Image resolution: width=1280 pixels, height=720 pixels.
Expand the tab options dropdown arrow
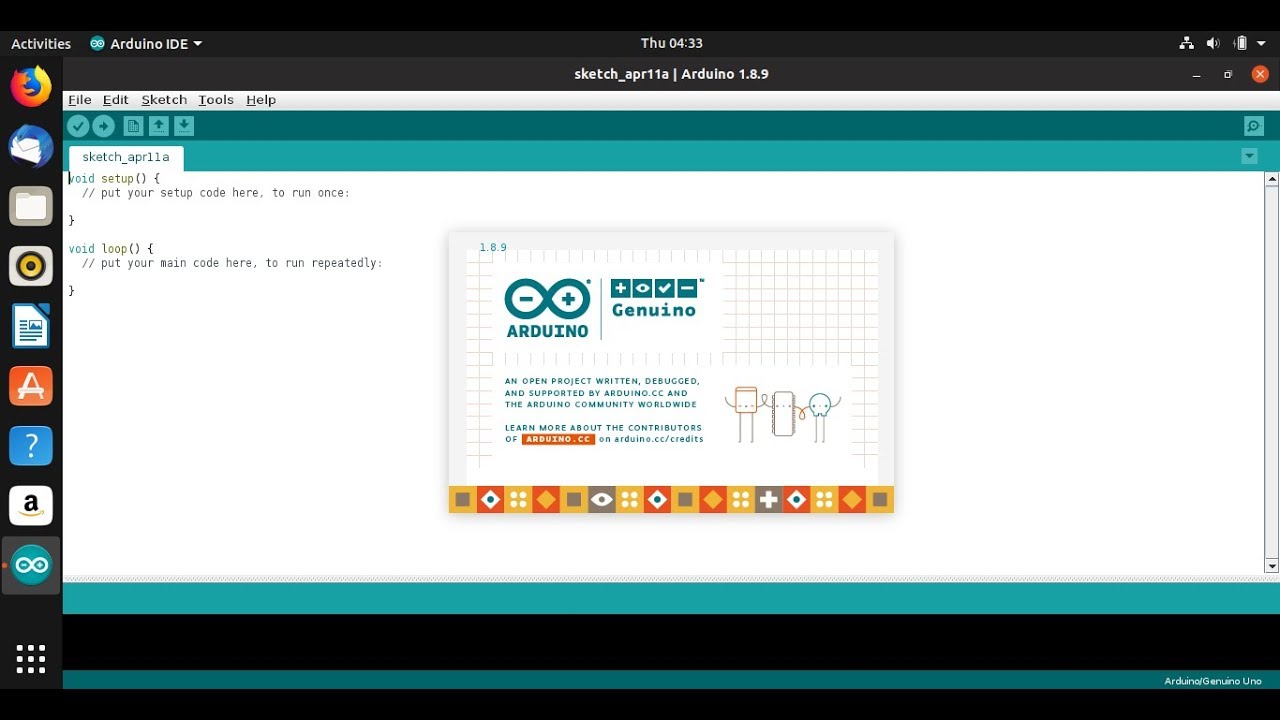1249,156
